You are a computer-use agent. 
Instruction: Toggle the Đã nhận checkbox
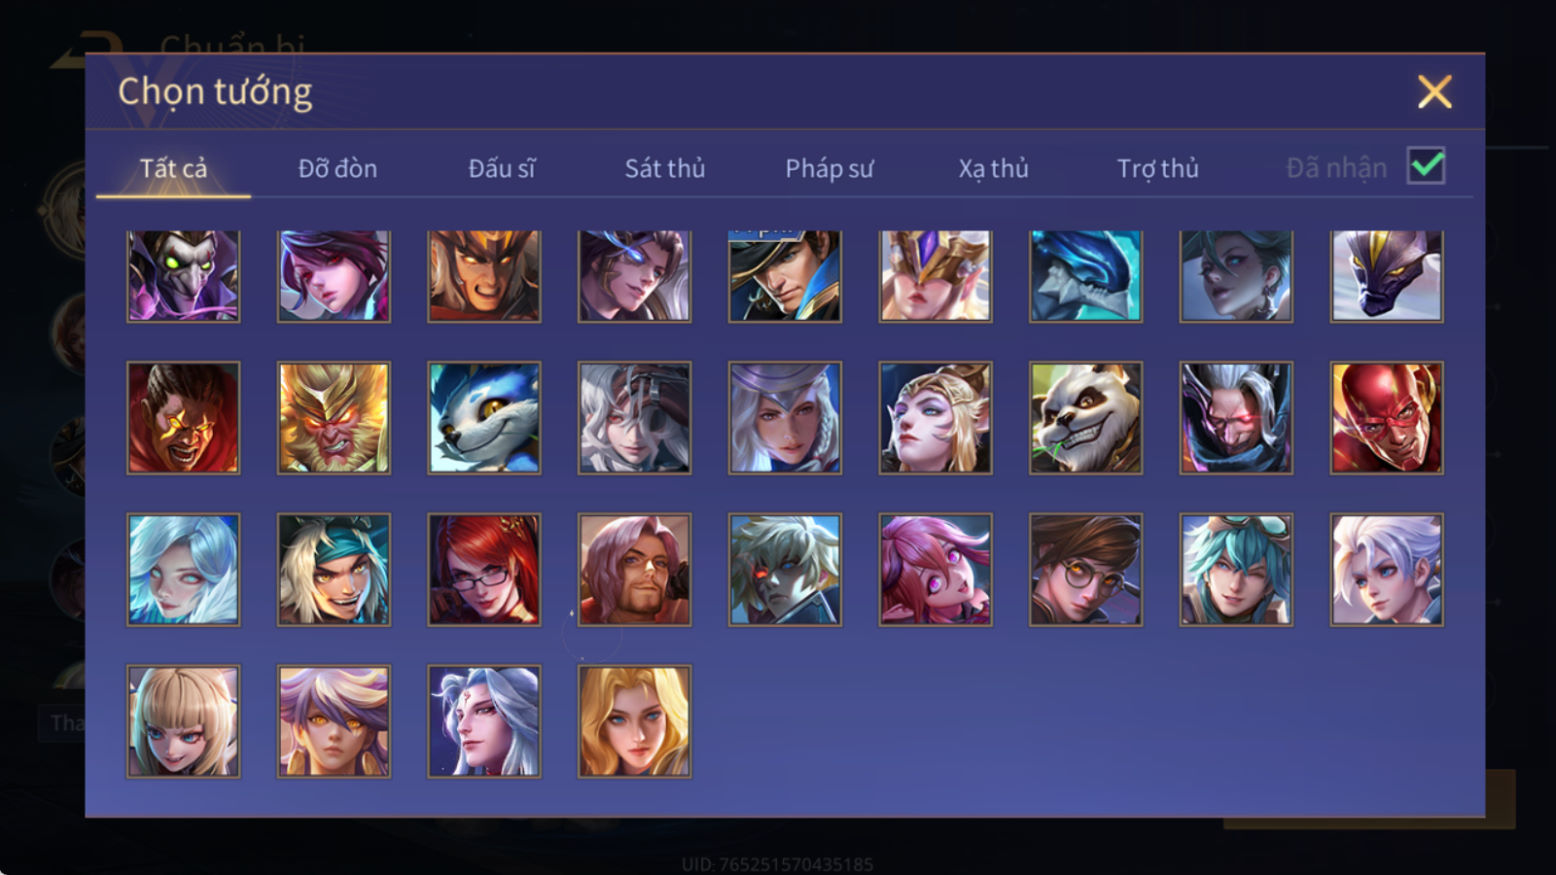point(1425,166)
